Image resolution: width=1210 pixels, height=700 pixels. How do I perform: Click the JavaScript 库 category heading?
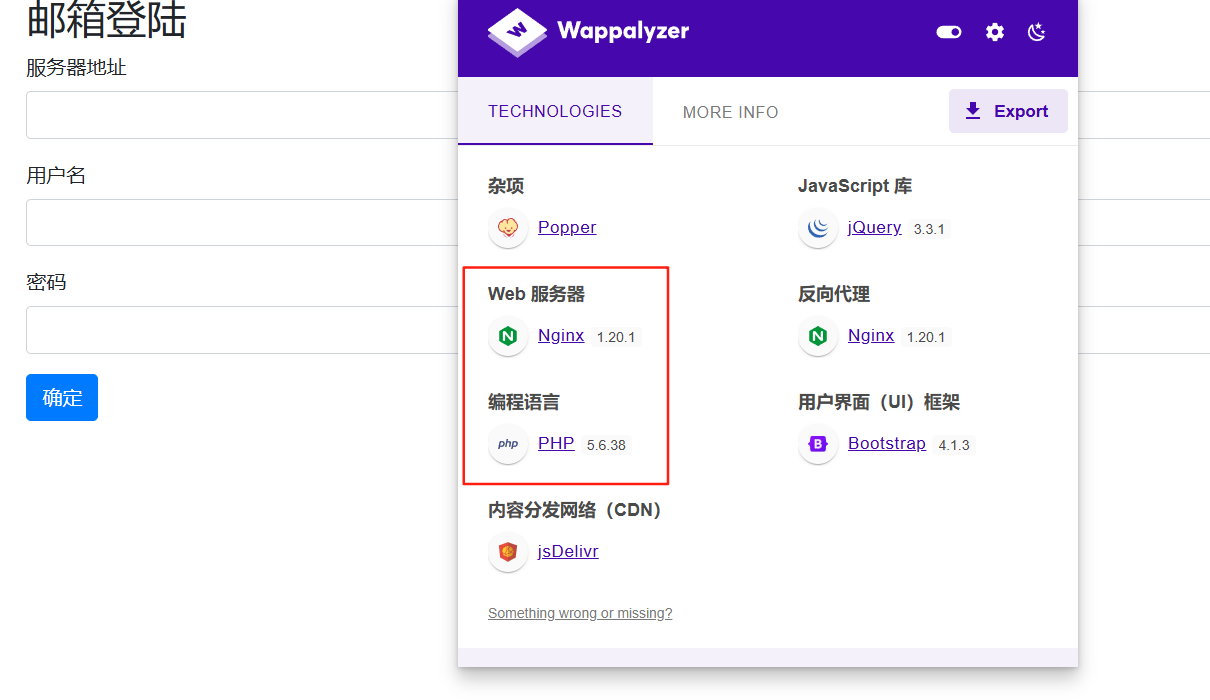coord(855,186)
